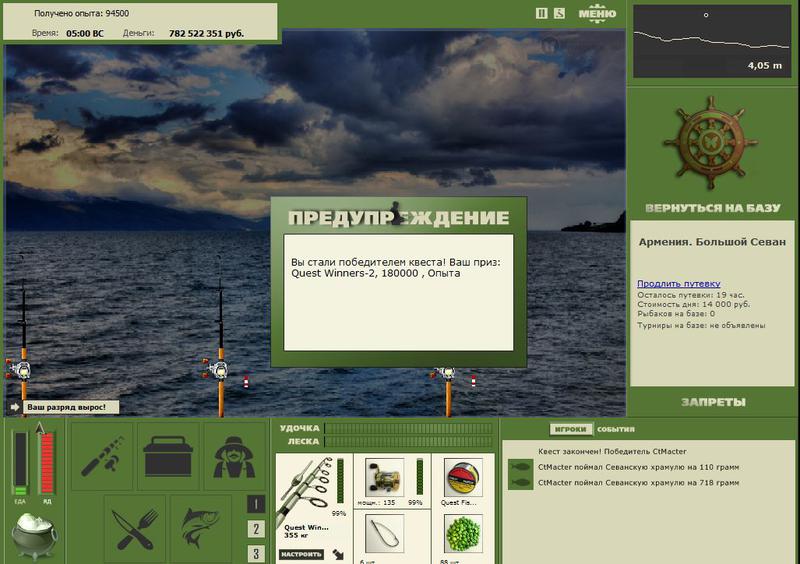The height and width of the screenshot is (564, 800).
Task: Click the red alcohol level bar
Action: (47, 463)
